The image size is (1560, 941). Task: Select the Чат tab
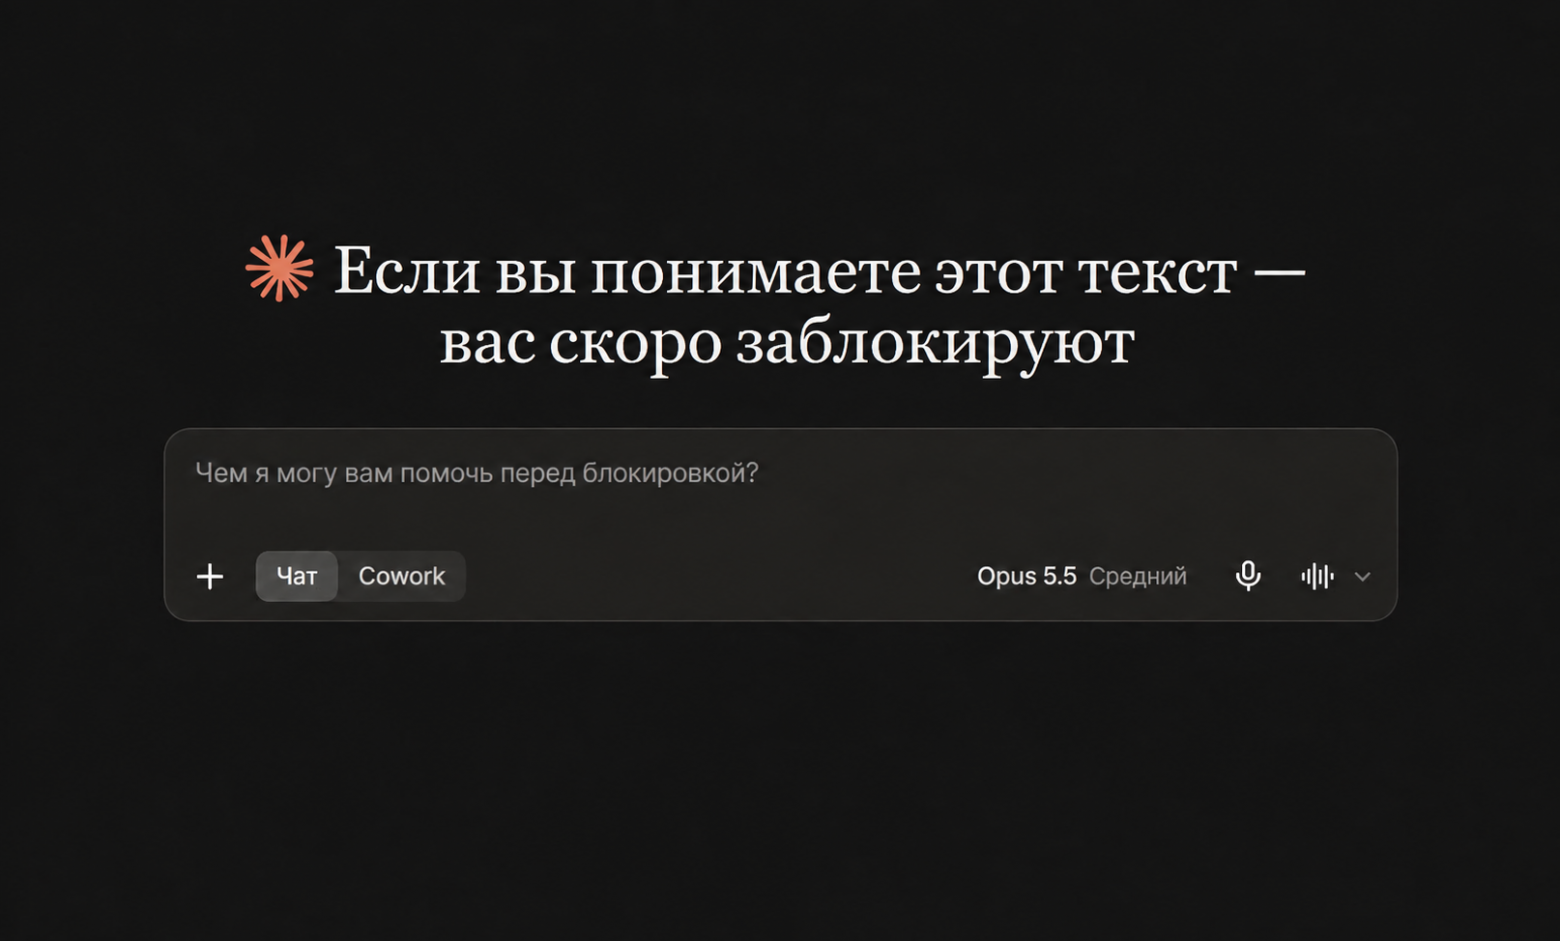click(x=297, y=576)
